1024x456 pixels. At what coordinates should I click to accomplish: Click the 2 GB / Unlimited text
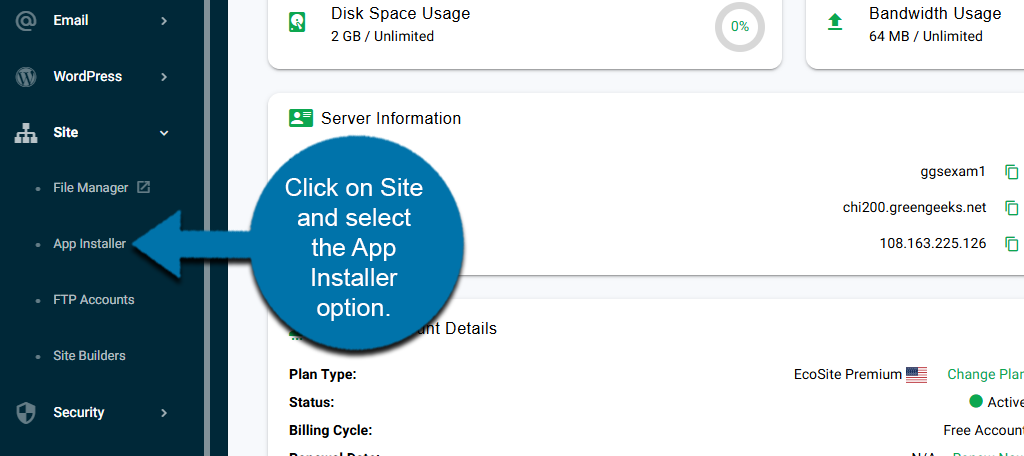(x=383, y=37)
